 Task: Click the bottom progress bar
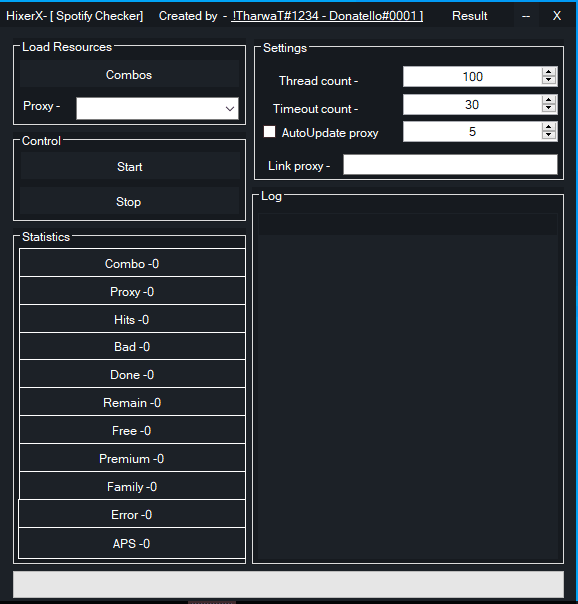pyautogui.click(x=288, y=584)
